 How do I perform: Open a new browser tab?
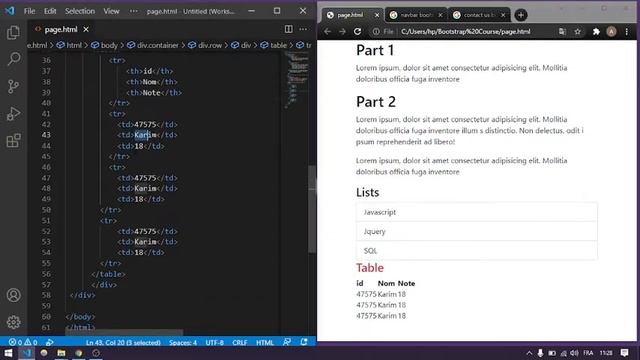click(520, 15)
